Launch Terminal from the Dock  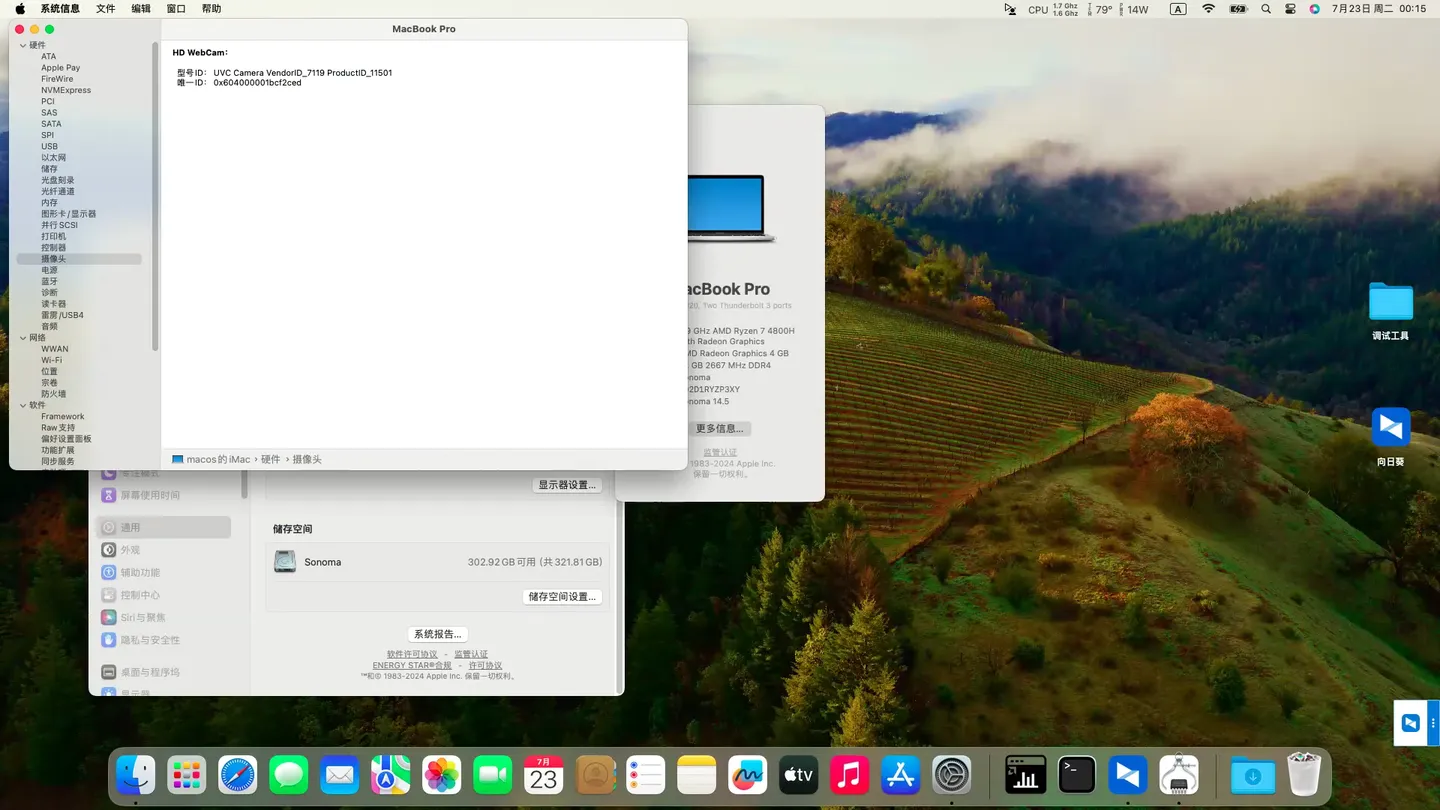(1077, 775)
